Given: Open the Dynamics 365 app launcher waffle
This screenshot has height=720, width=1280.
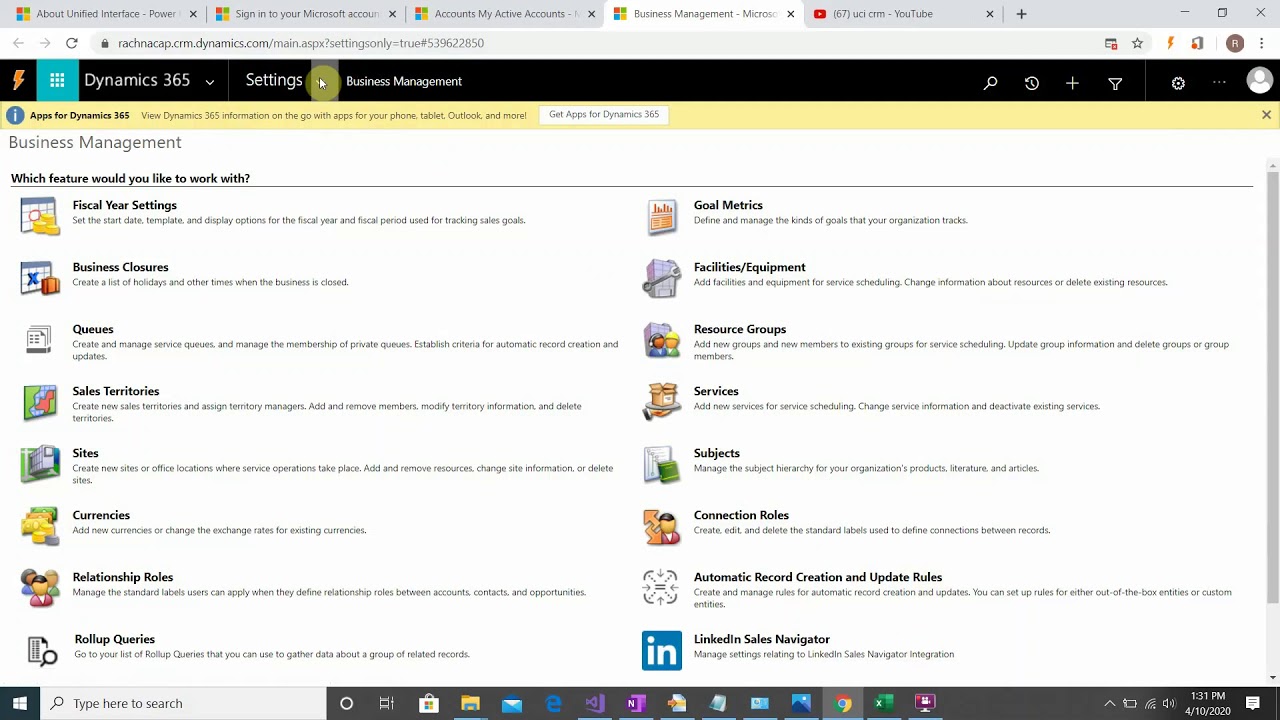Looking at the screenshot, I should (57, 81).
